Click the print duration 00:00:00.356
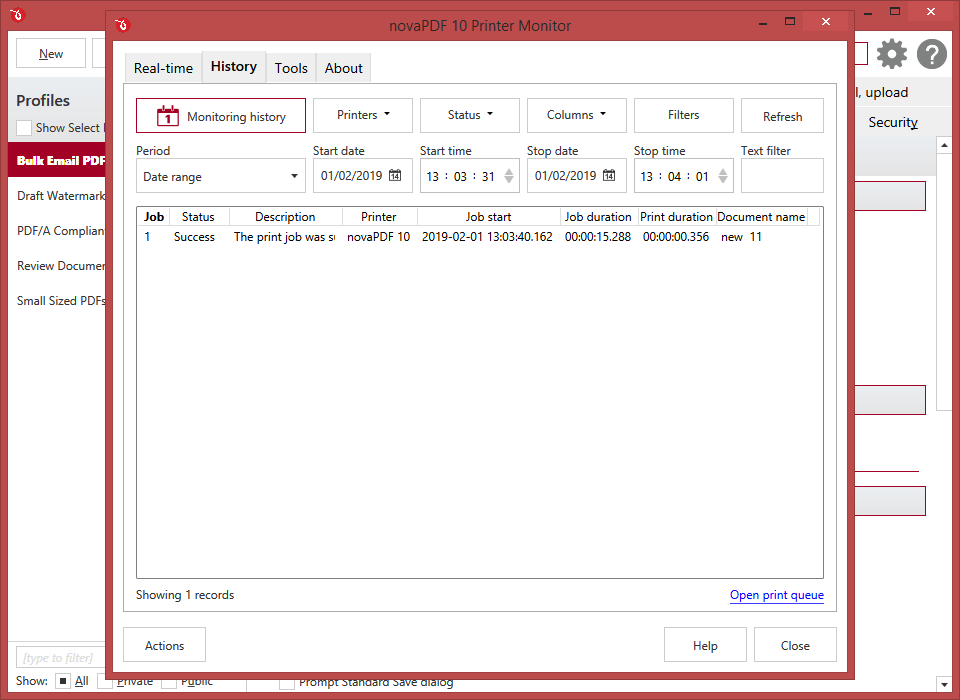Image resolution: width=960 pixels, height=700 pixels. (x=675, y=236)
